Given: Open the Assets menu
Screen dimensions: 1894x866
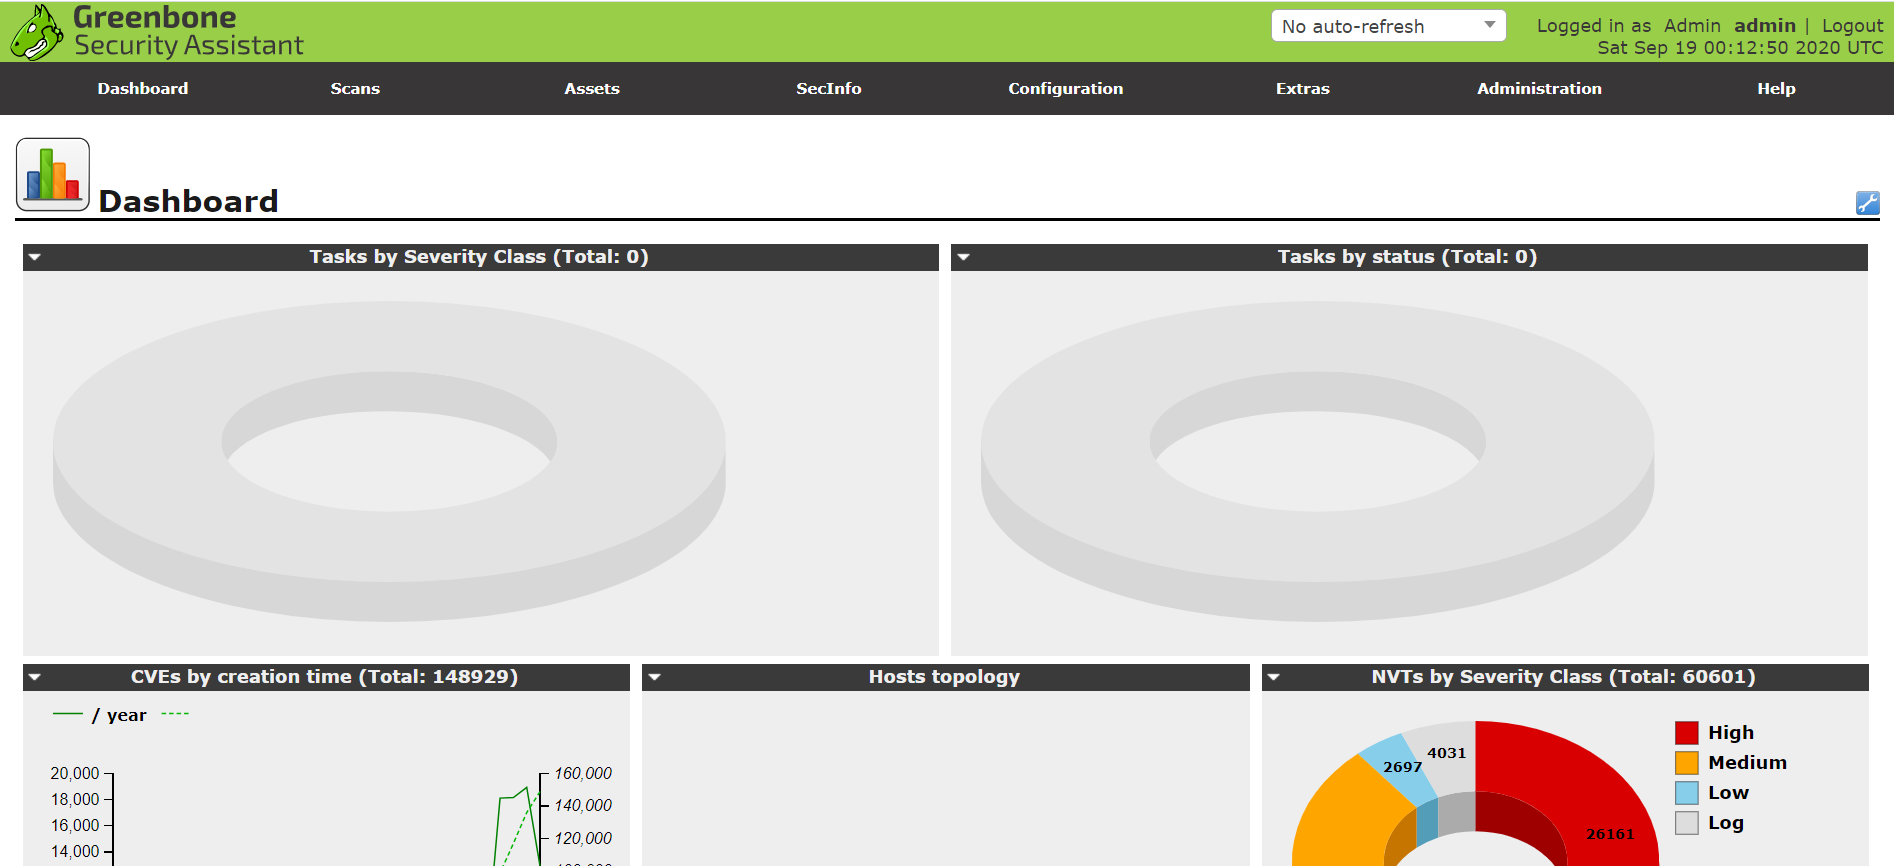Looking at the screenshot, I should click(592, 88).
